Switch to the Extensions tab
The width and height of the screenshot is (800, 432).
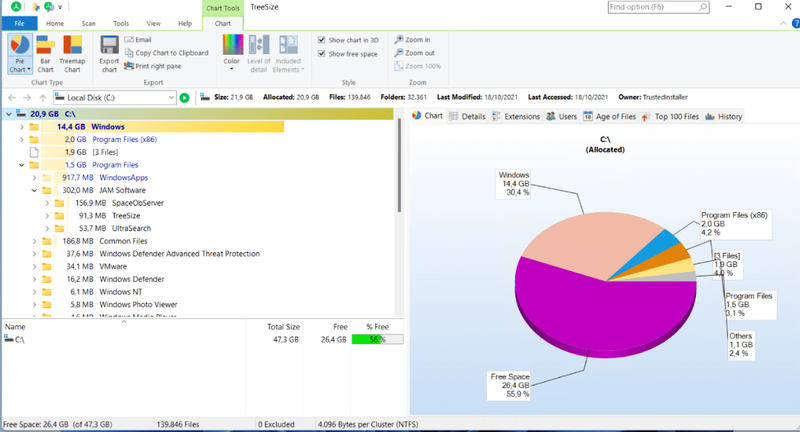coord(516,116)
